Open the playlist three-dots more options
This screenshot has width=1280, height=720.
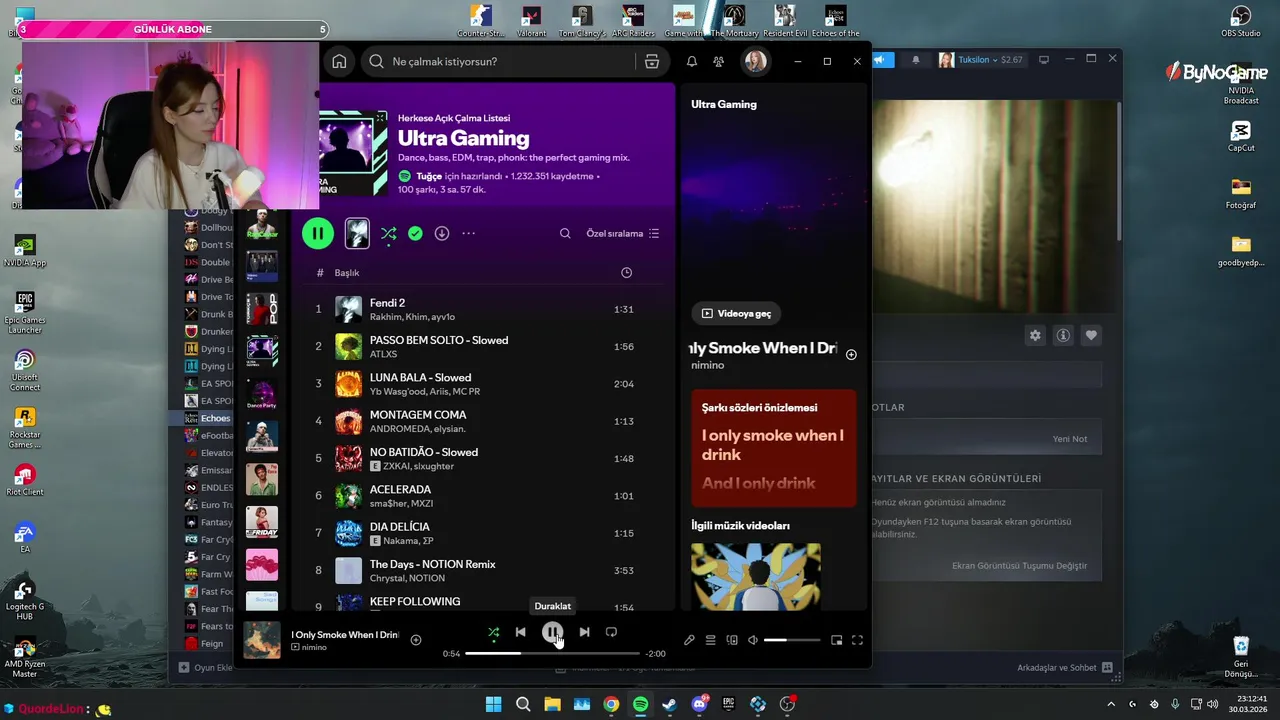468,233
